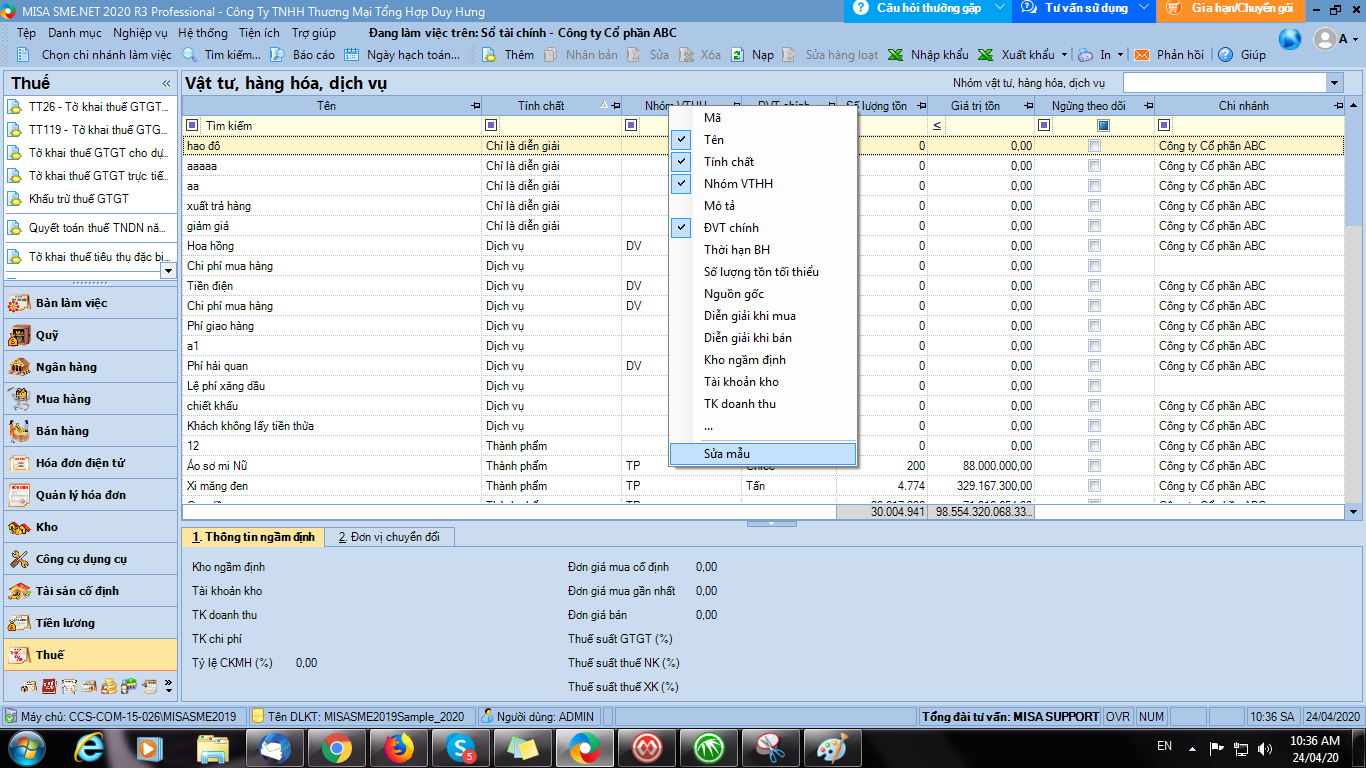Toggle Ngừng theo dõi checkbox for Tiền điện
Screen dimensions: 1366x768
[1095, 286]
